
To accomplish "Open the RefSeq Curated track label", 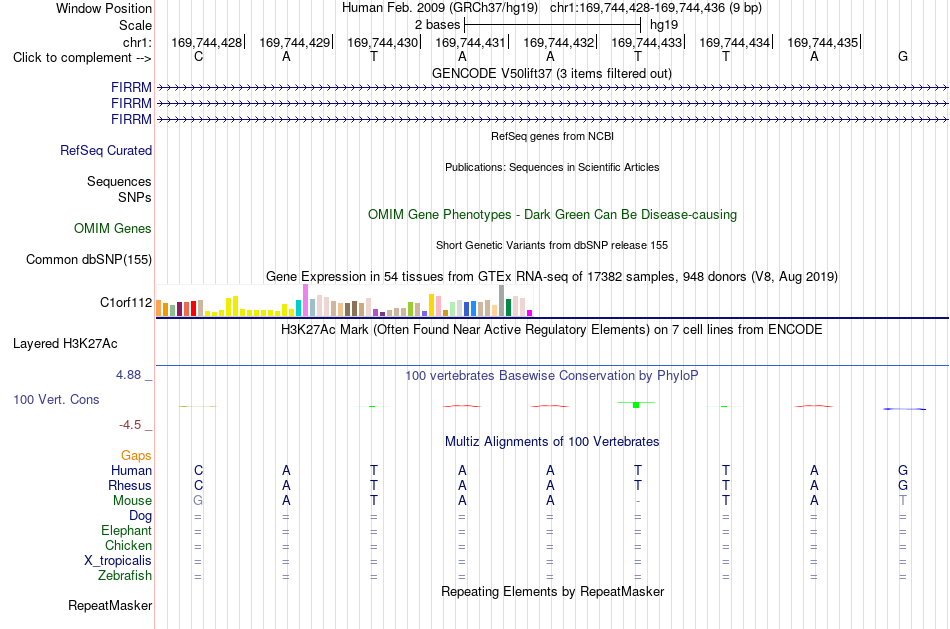I will point(106,150).
